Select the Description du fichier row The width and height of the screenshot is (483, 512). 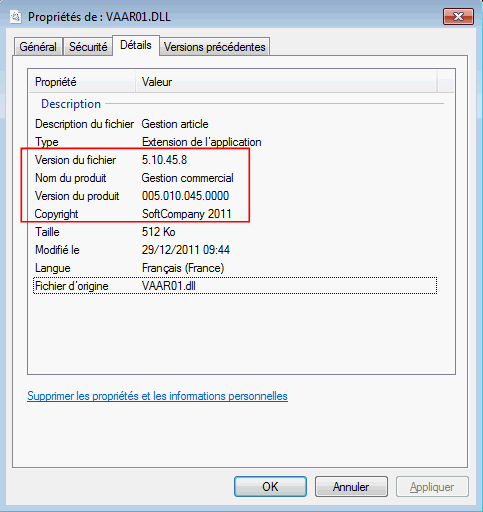(235, 124)
